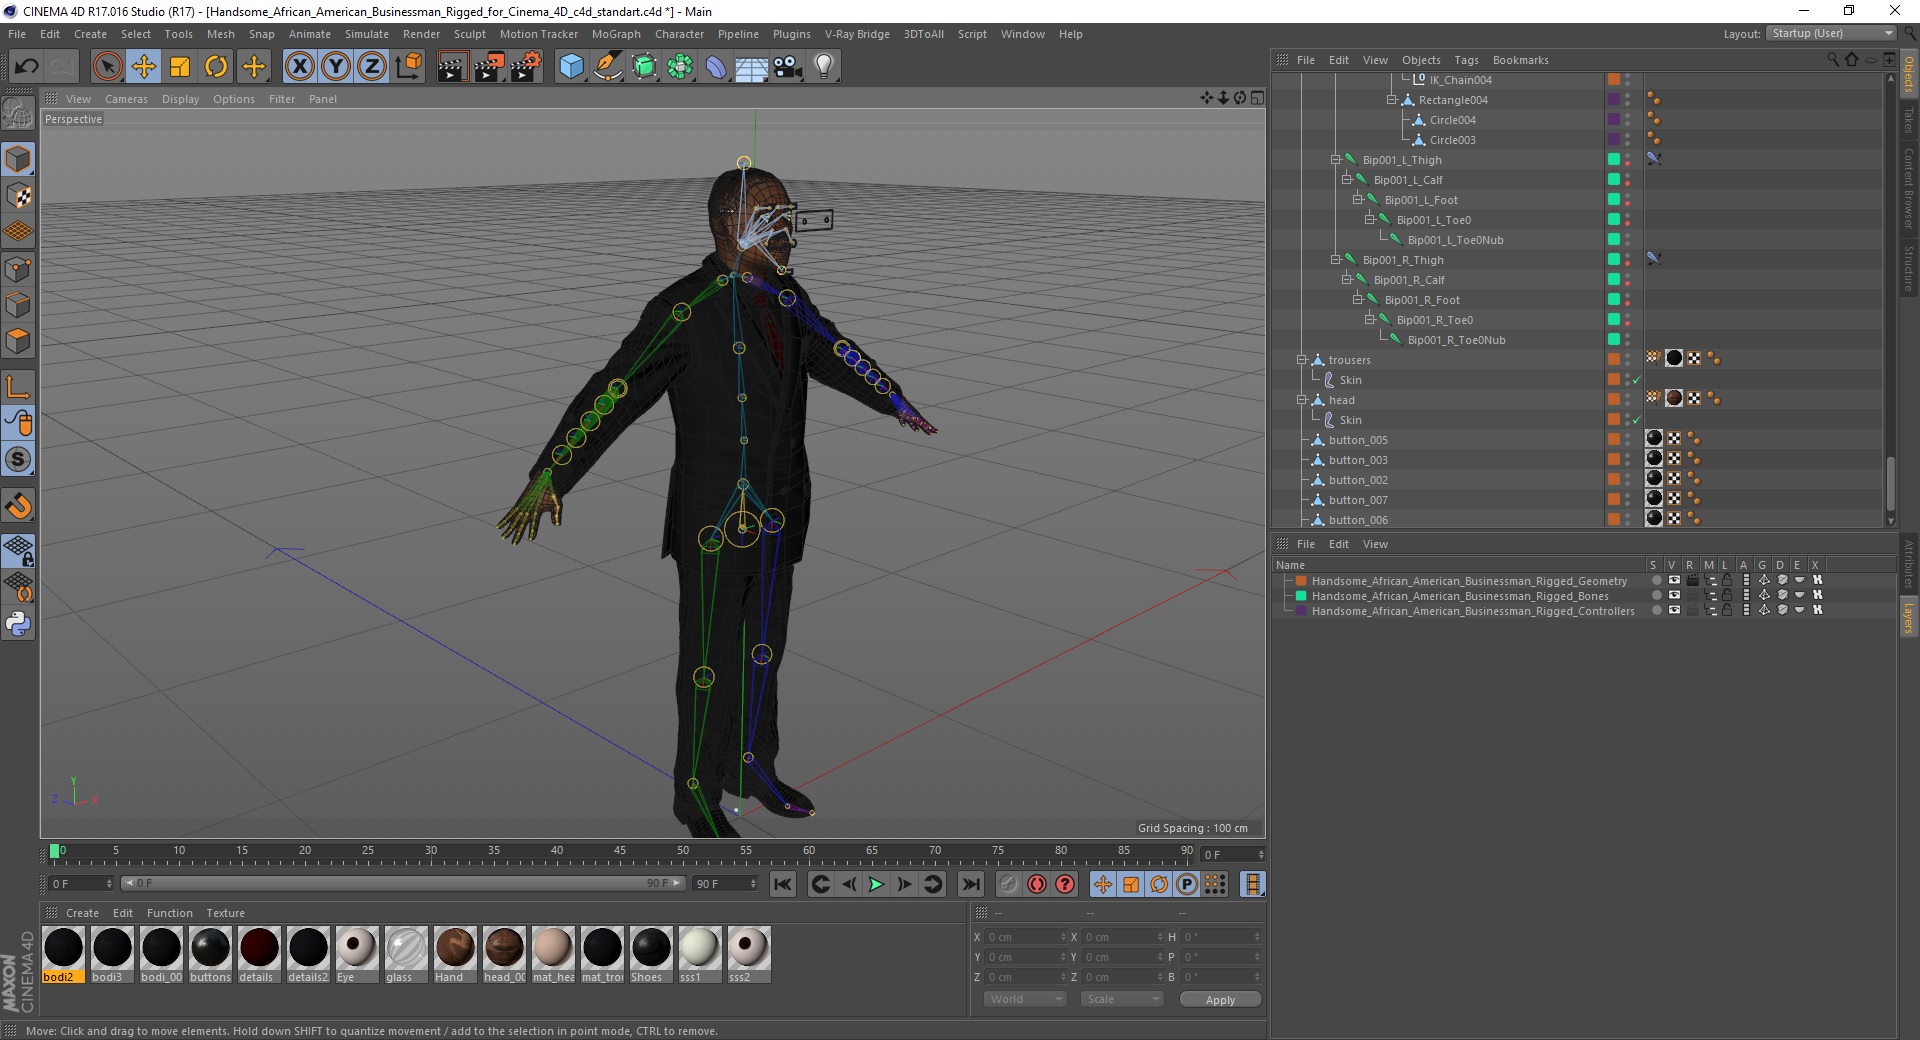Add a Light object
Screen dimensions: 1920x1040
[x=824, y=67]
